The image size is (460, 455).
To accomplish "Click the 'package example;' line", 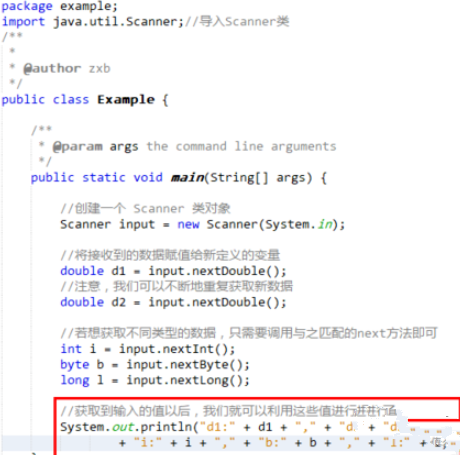I will [x=60, y=6].
